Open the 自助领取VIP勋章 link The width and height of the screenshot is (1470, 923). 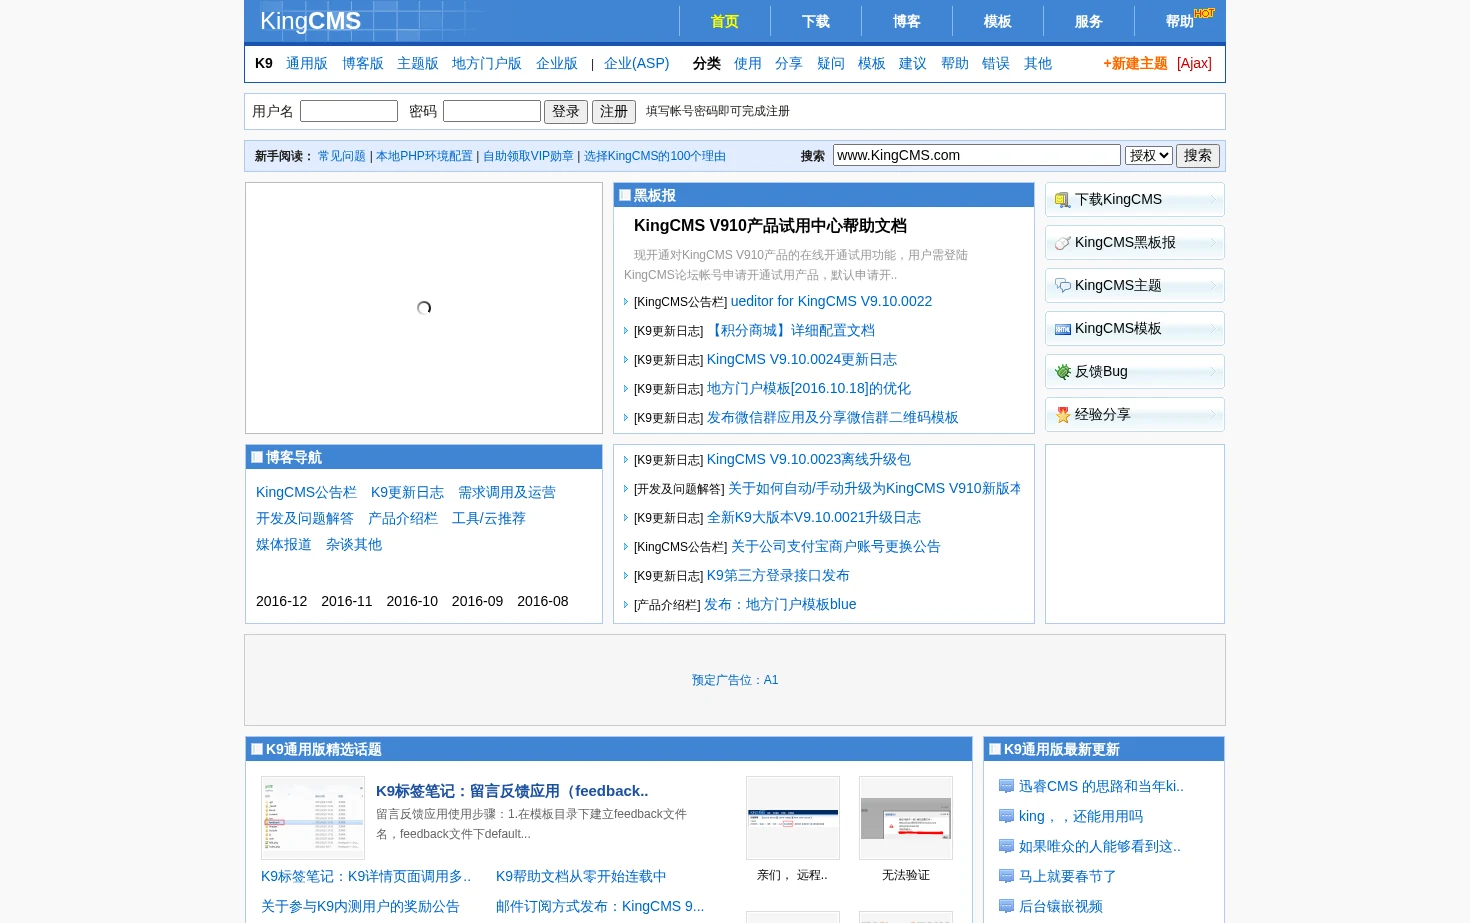pos(528,156)
